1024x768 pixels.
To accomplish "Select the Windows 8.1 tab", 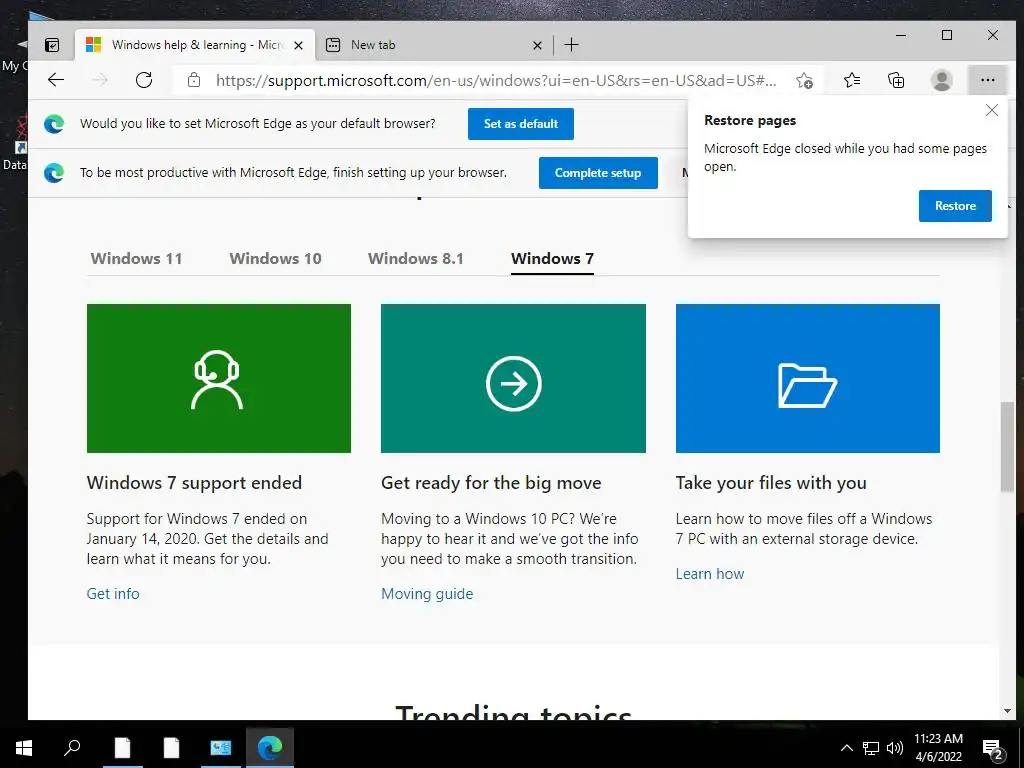I will 416,259.
